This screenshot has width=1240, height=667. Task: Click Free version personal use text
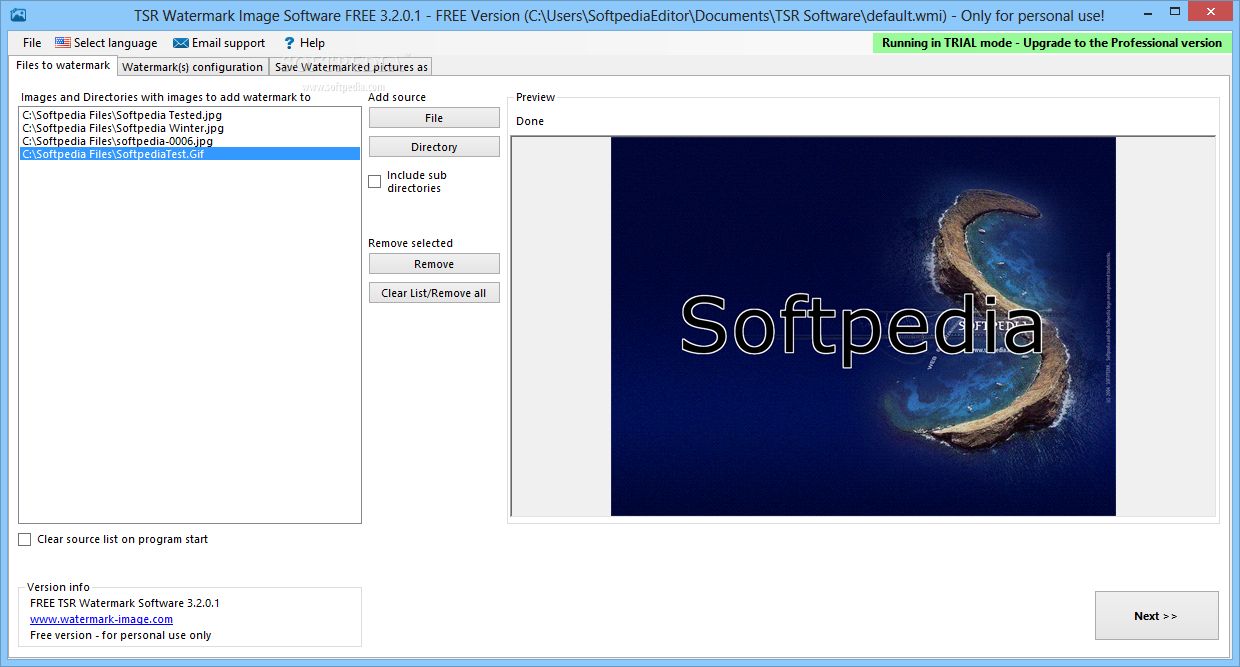click(x=120, y=635)
